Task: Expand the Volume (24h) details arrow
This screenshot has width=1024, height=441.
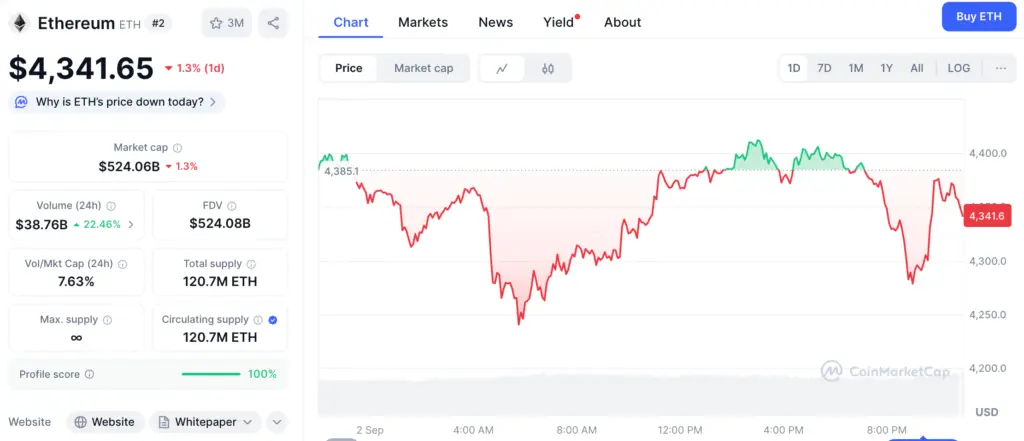Action: pos(131,225)
